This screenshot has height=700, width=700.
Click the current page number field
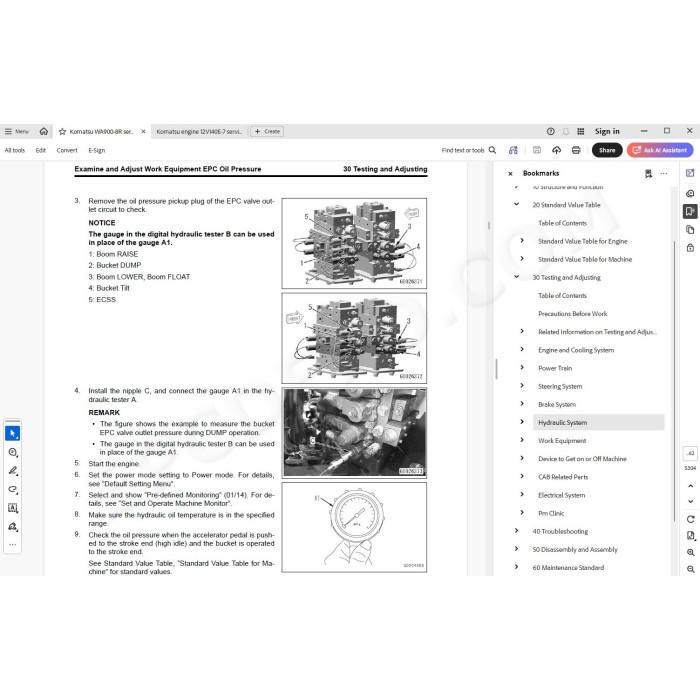coord(690,454)
